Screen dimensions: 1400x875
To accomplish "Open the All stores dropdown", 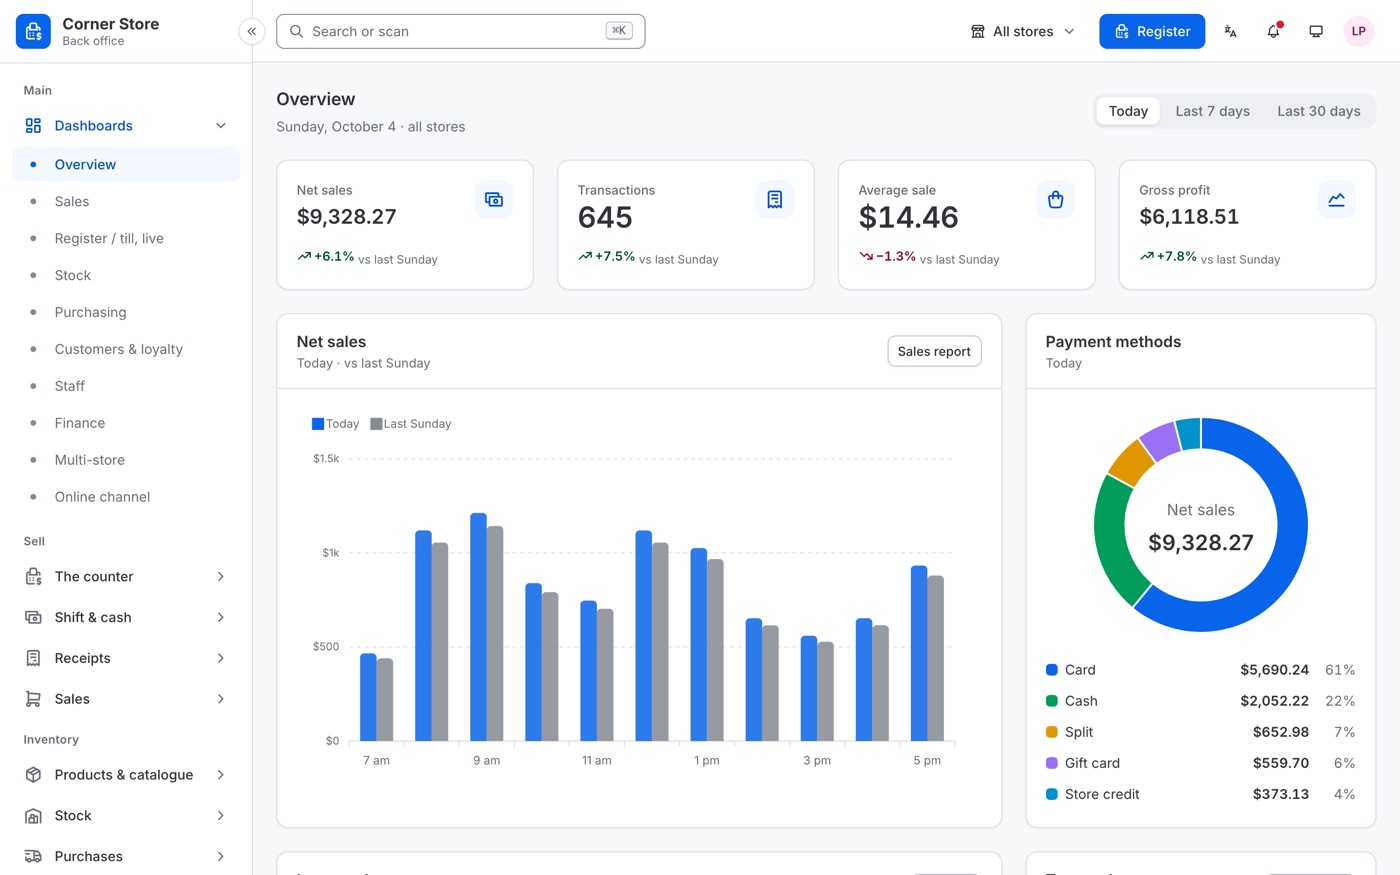I will 1023,31.
